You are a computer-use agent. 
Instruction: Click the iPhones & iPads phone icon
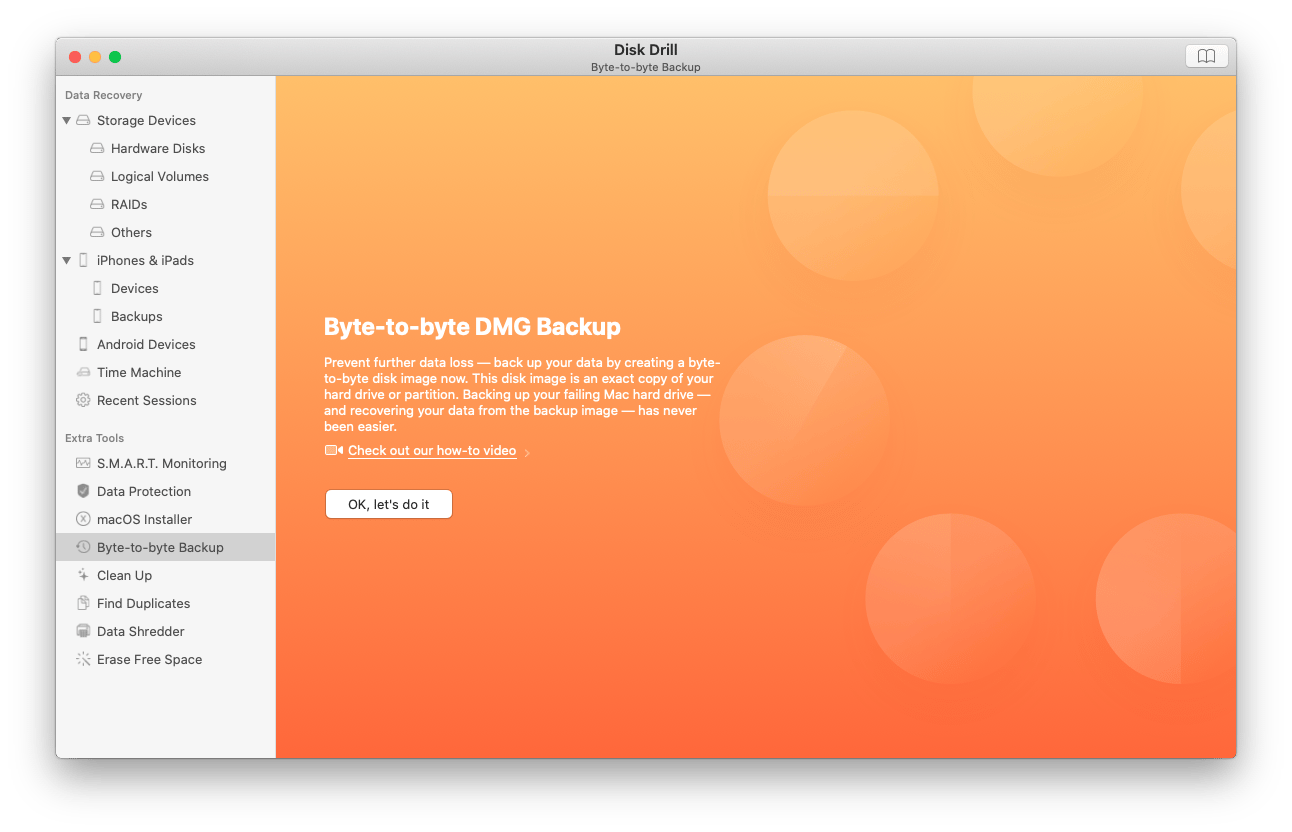tap(83, 260)
